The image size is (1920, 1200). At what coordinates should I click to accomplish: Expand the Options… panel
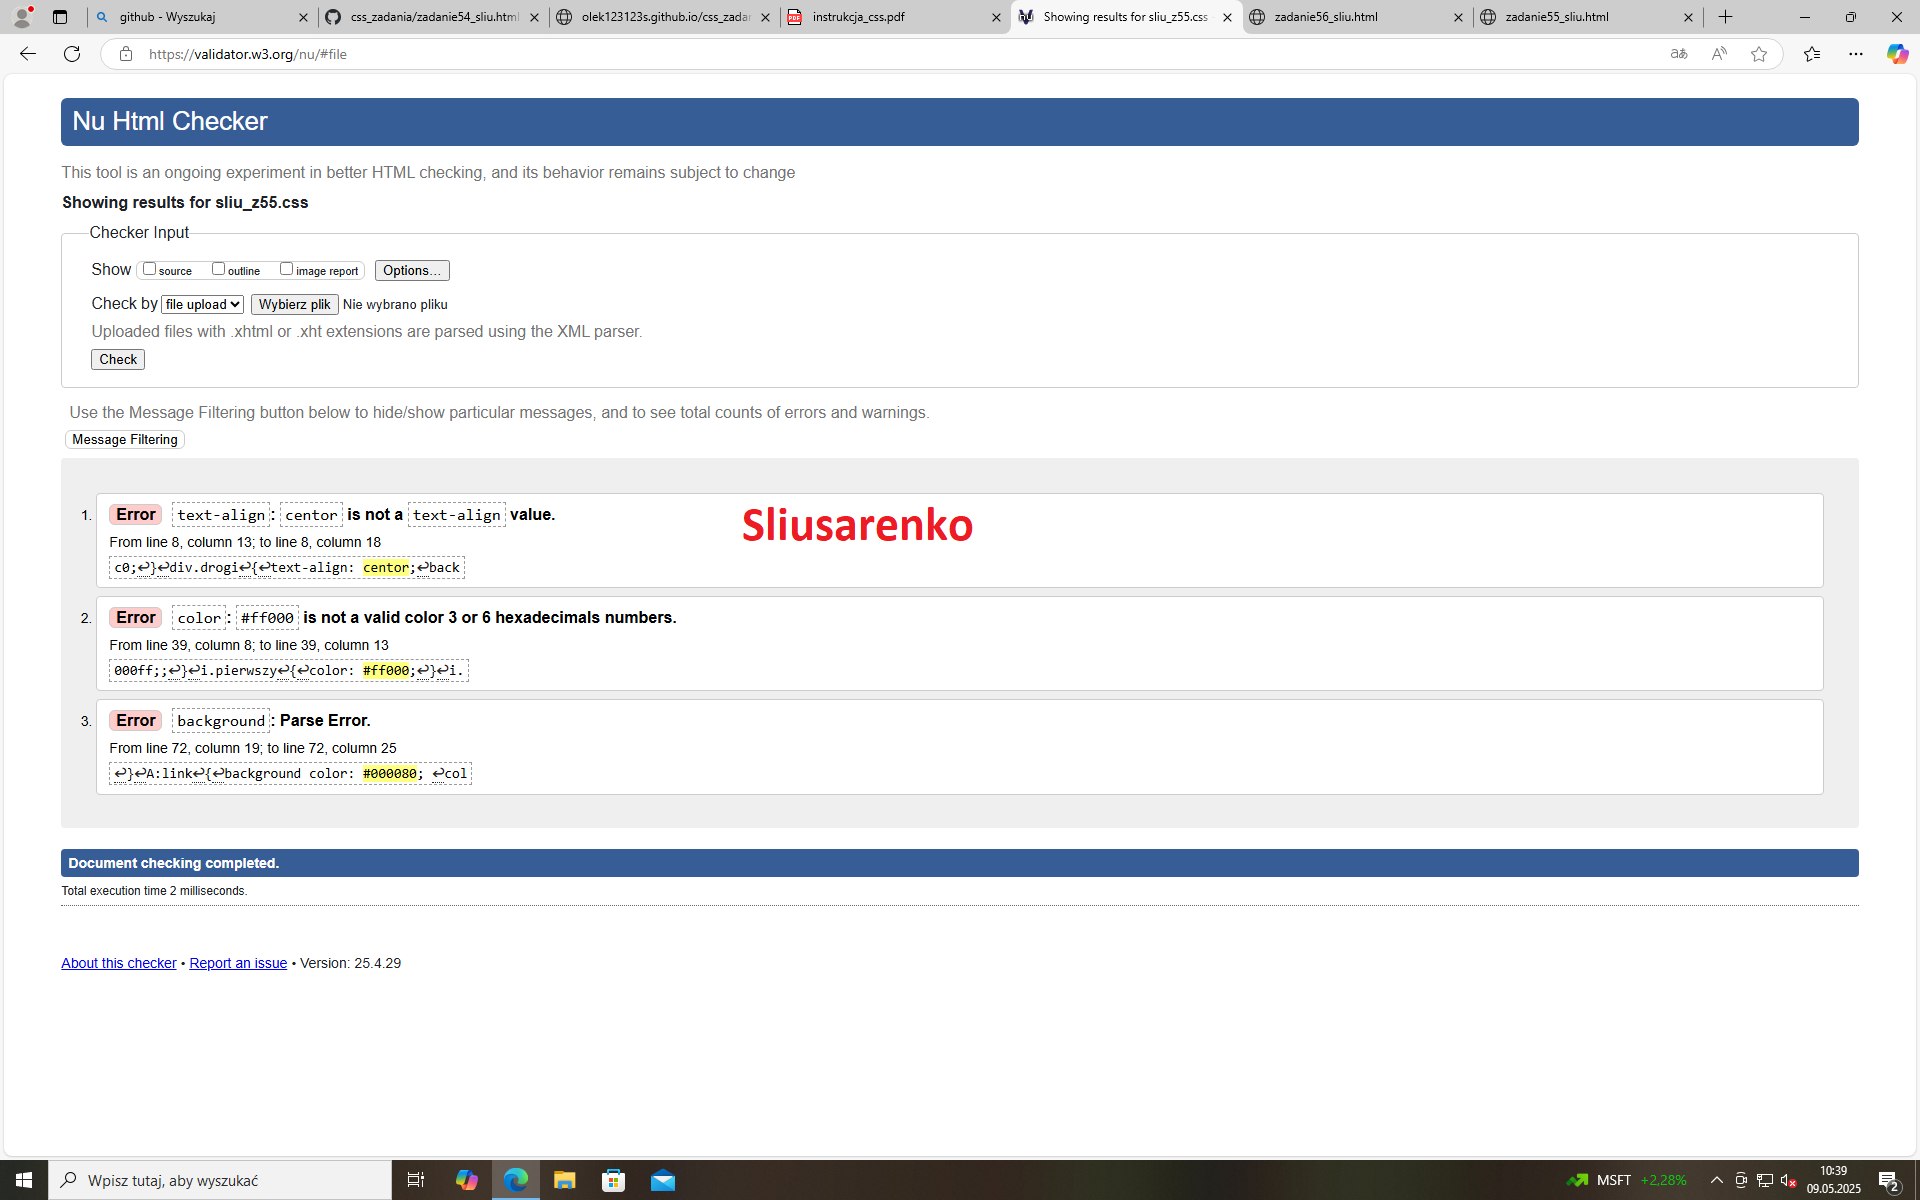point(411,270)
